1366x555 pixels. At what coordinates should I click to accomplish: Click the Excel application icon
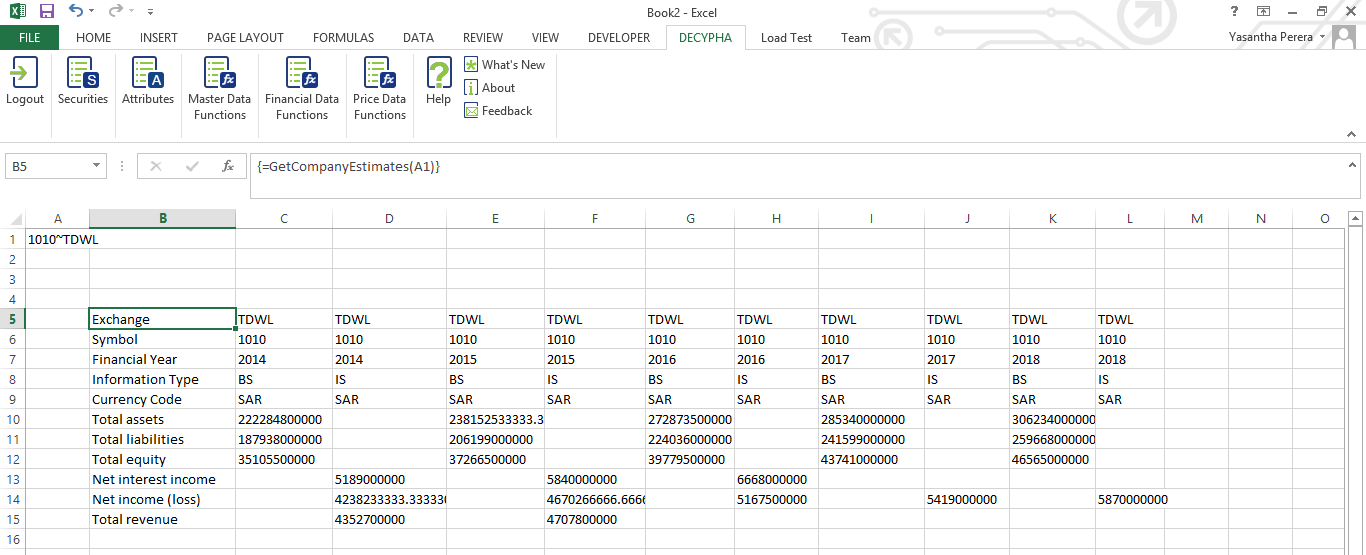(x=17, y=11)
